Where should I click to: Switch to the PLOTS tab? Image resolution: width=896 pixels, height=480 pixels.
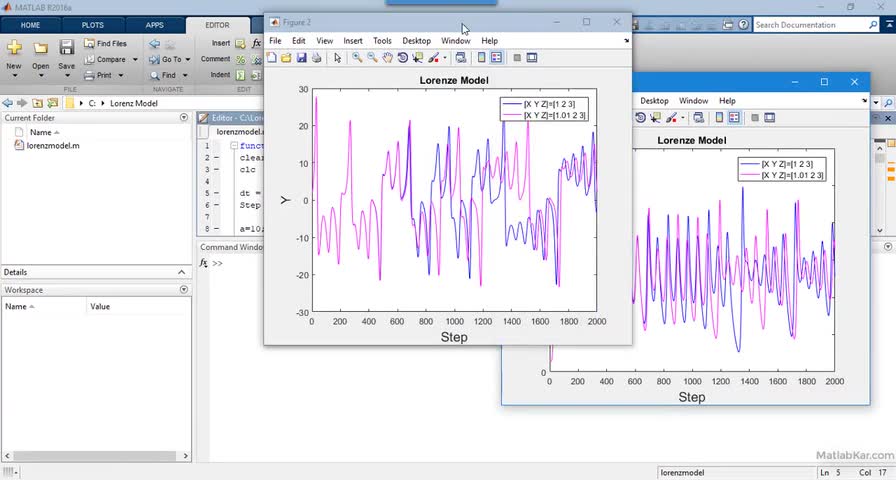pos(93,25)
